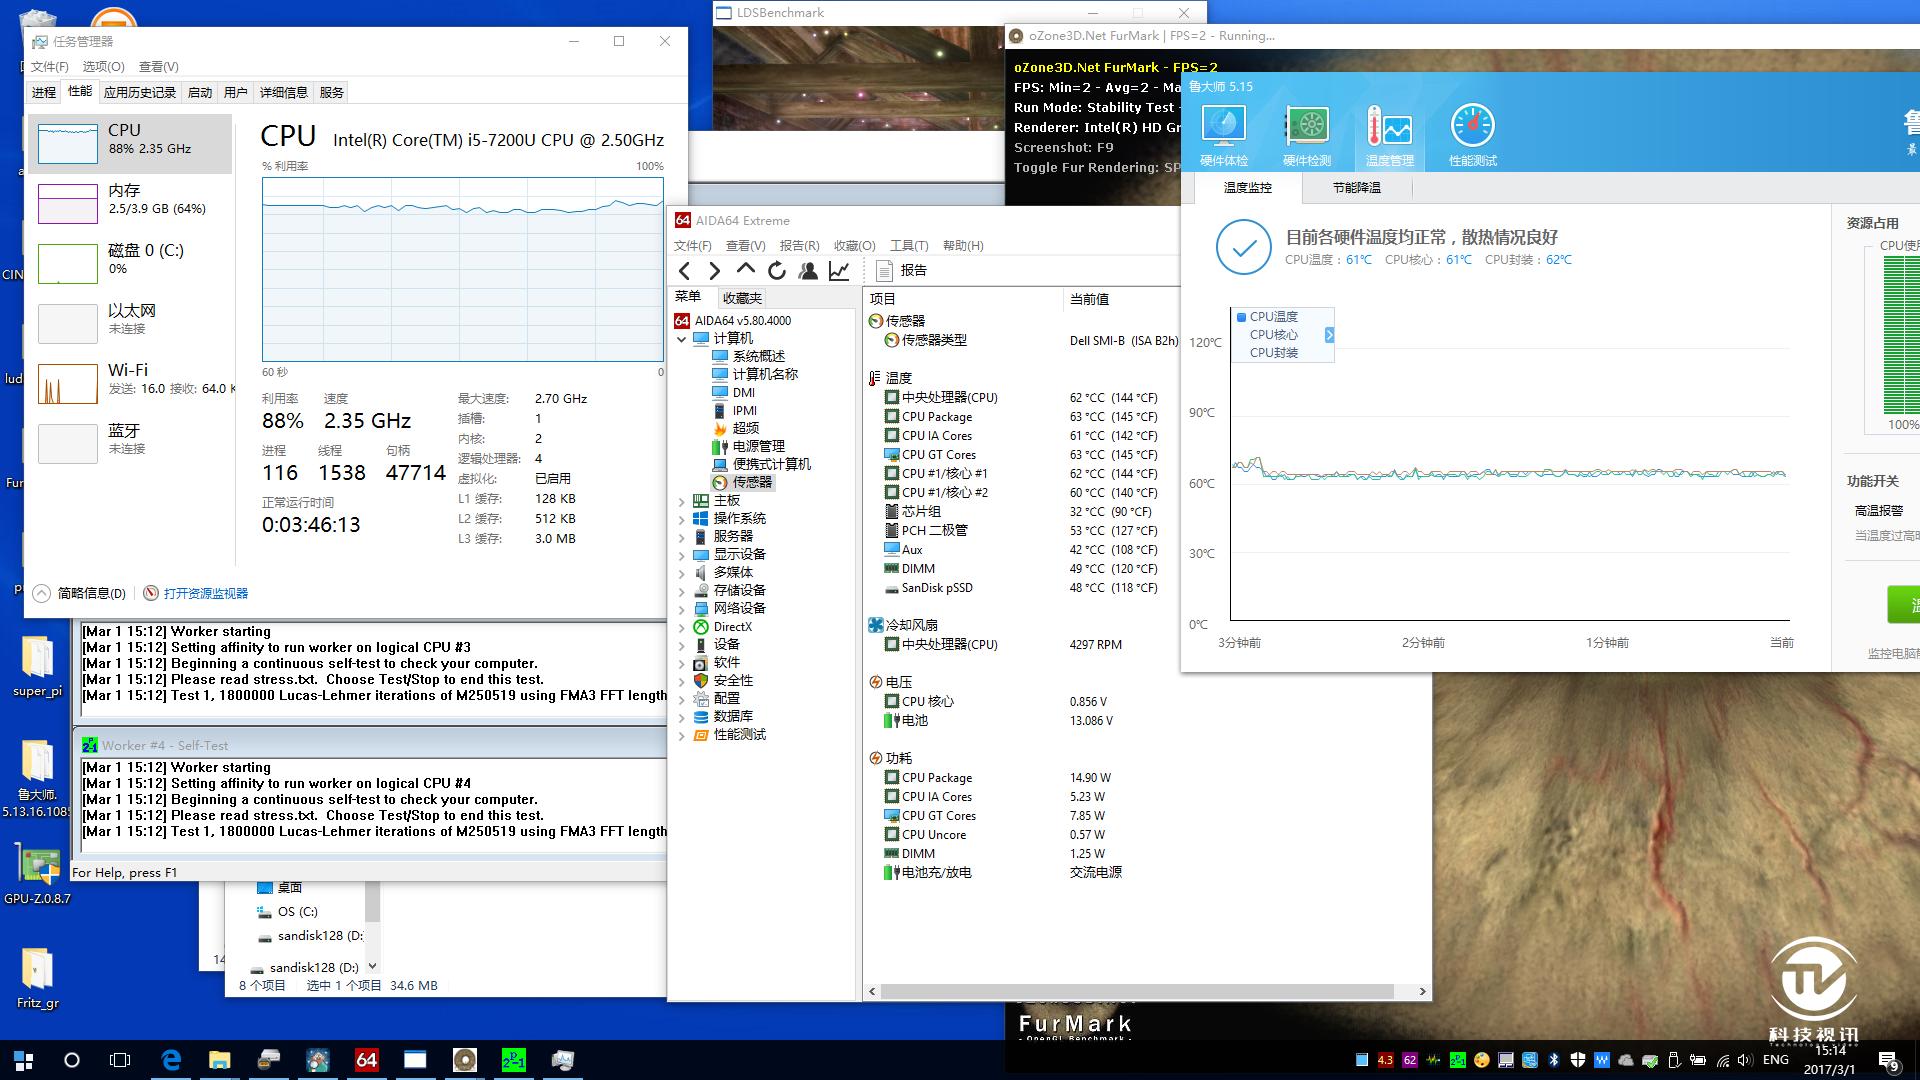Switch to the 节能降温 tab
The height and width of the screenshot is (1080, 1920).
(1358, 187)
